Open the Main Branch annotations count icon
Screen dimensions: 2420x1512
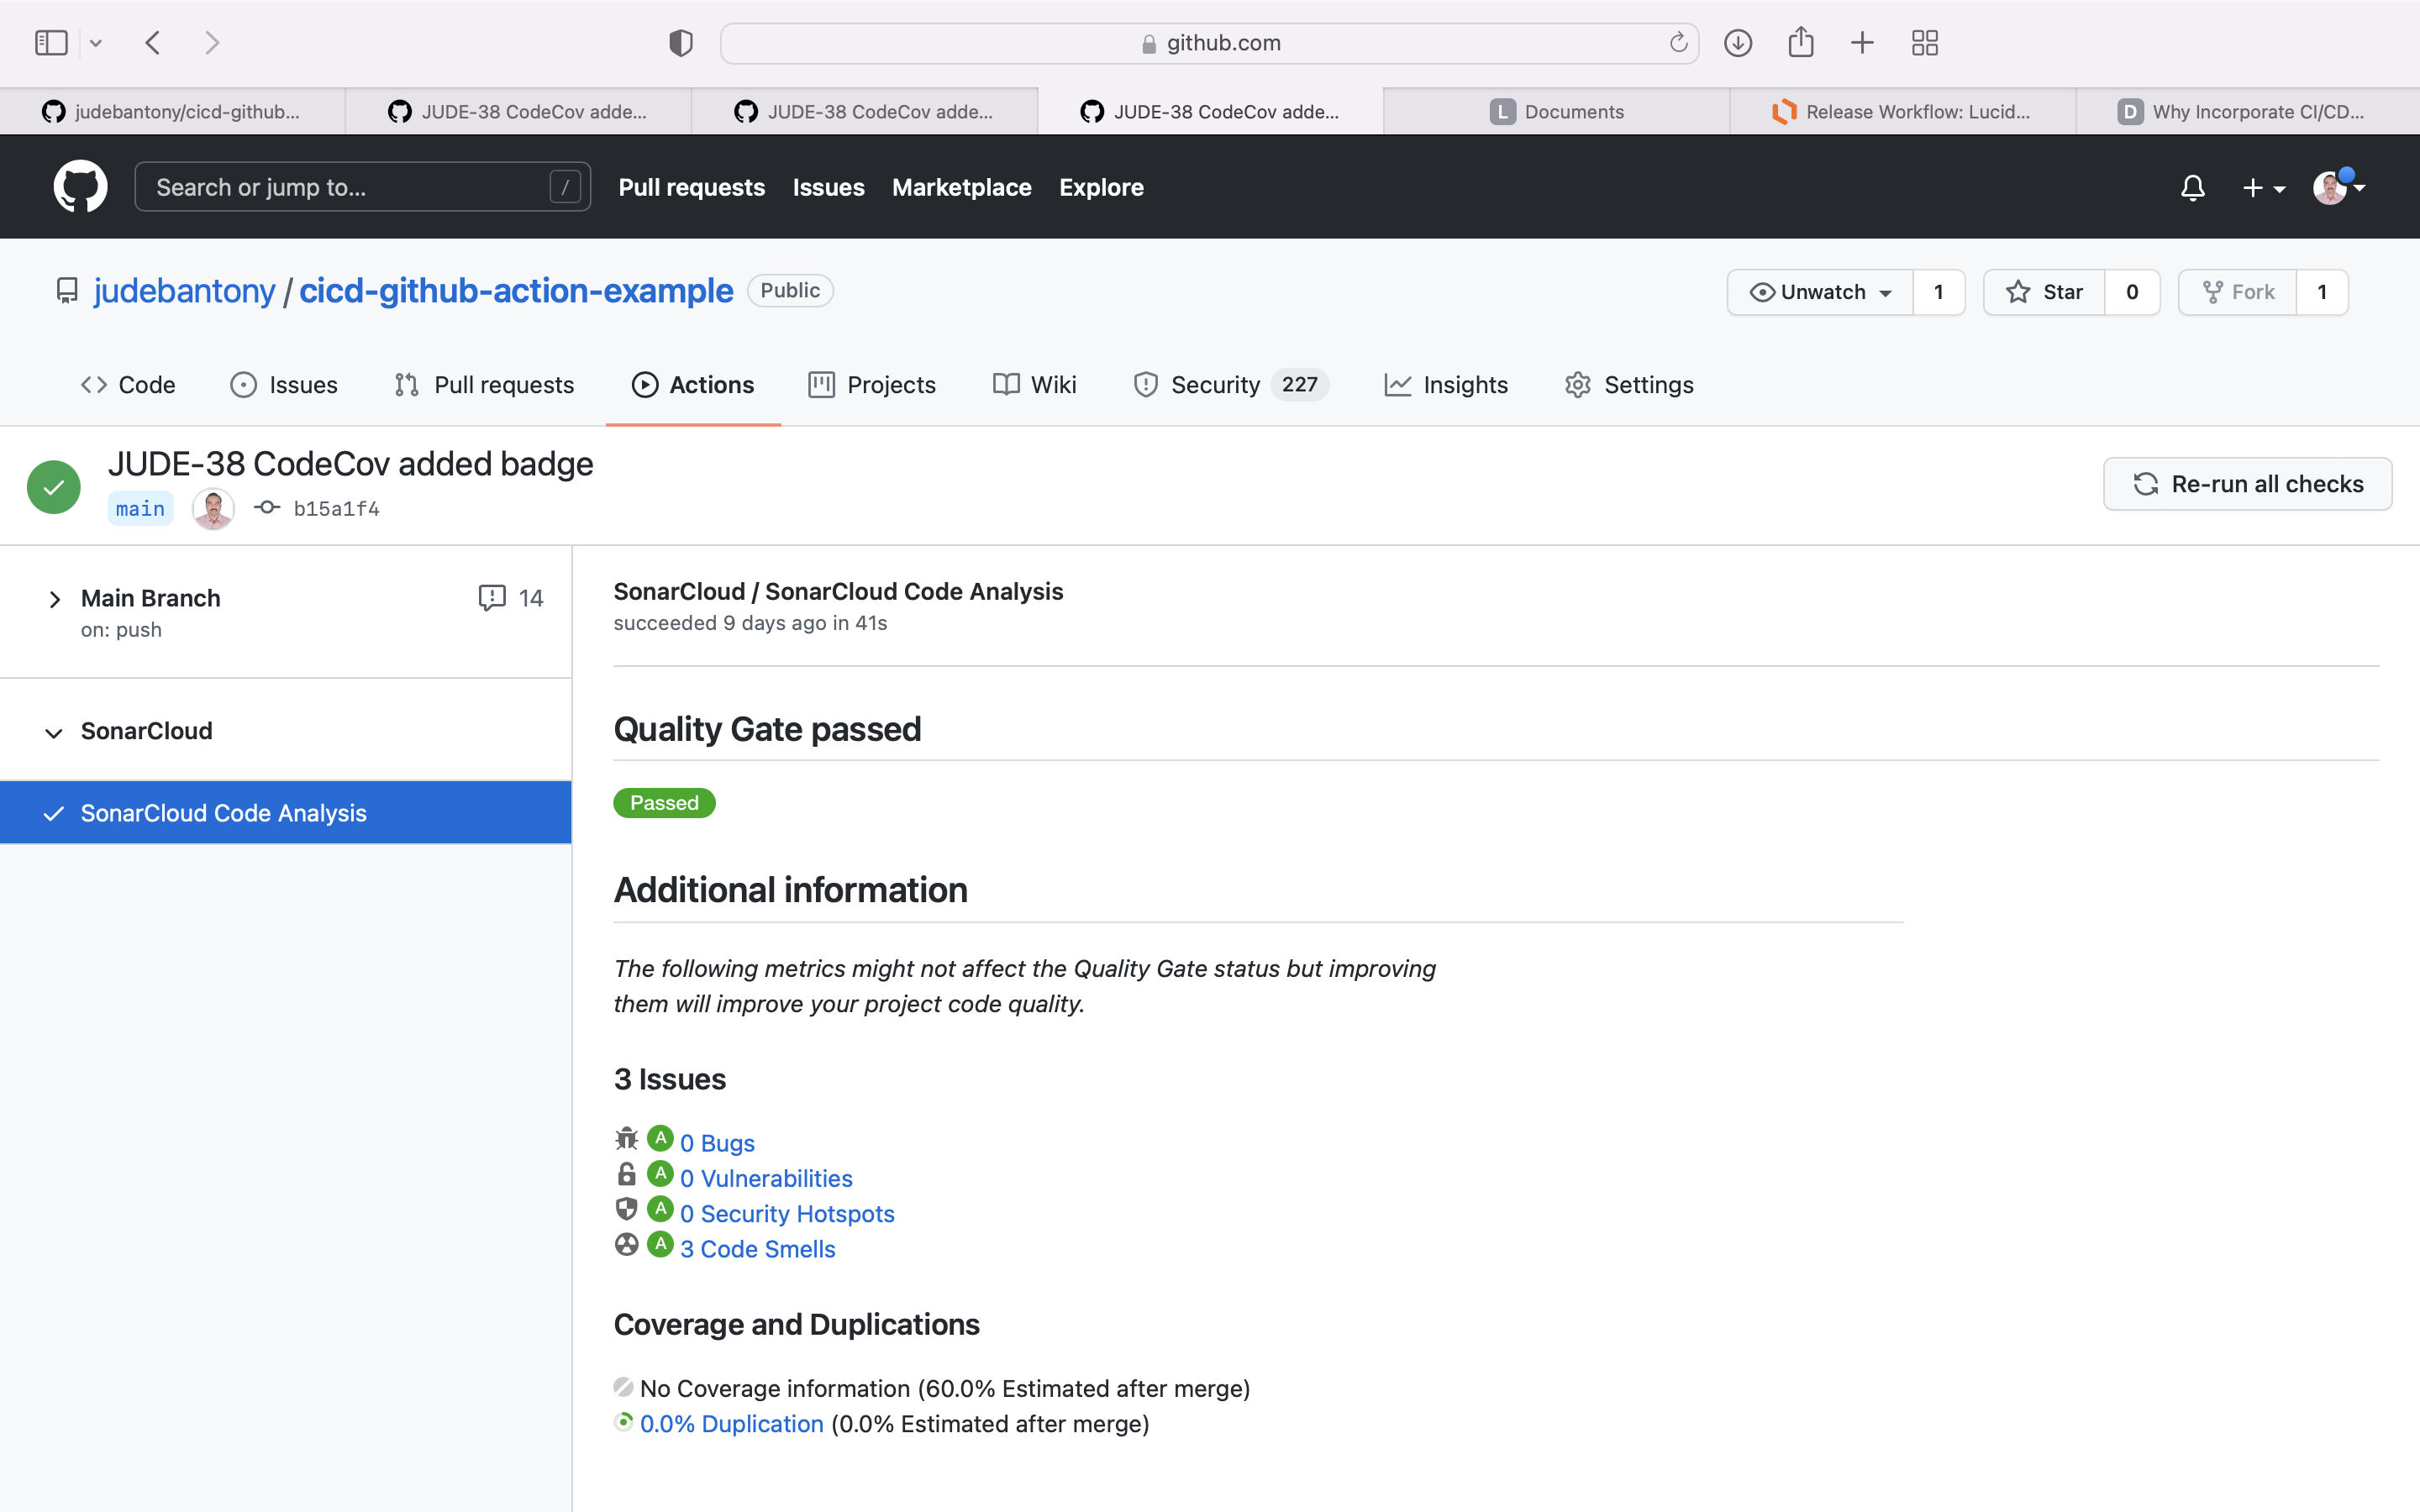pos(491,597)
